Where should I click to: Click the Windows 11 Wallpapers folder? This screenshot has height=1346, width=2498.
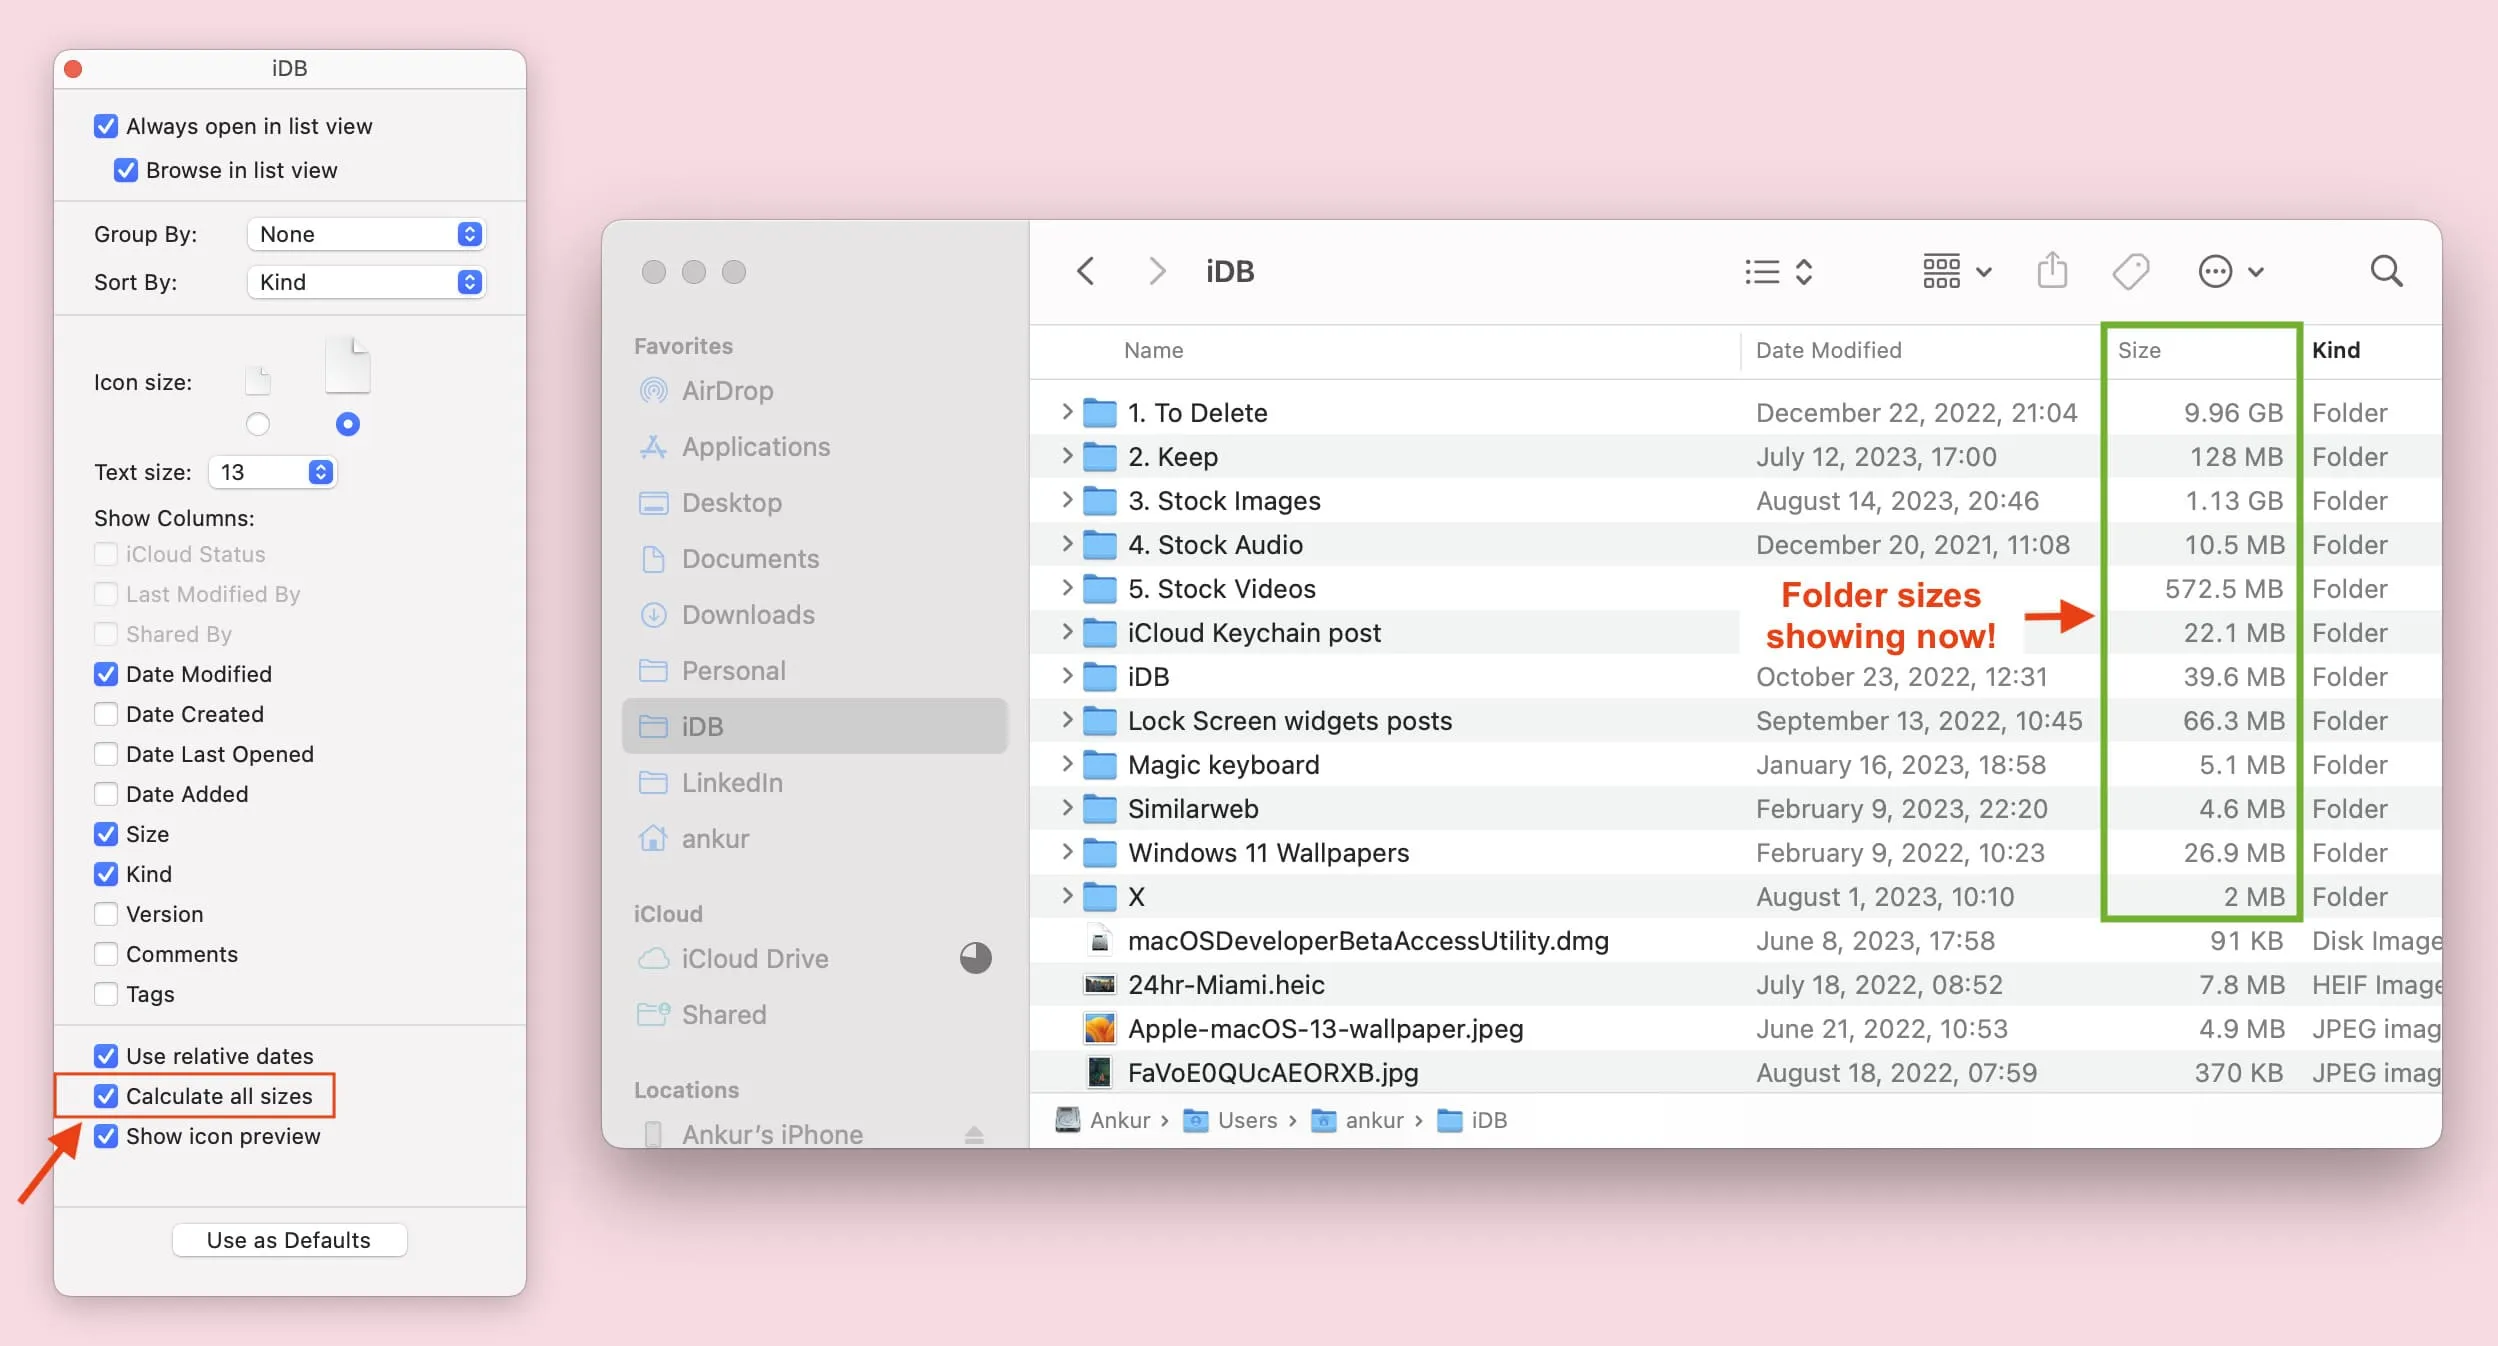click(x=1268, y=852)
